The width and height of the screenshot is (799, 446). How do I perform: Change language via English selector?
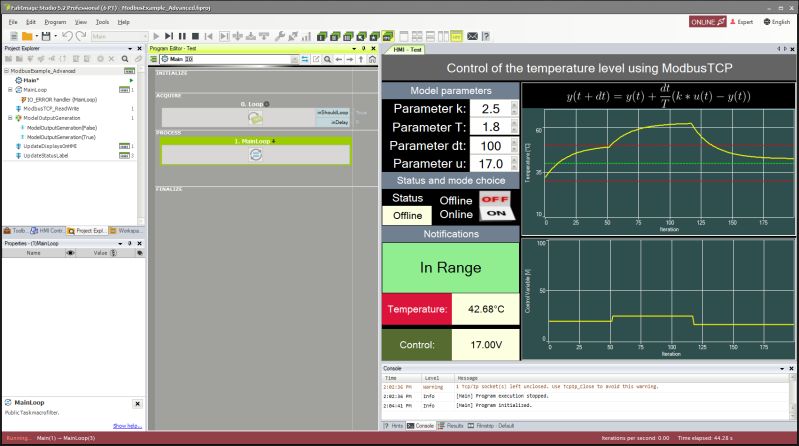[x=777, y=22]
